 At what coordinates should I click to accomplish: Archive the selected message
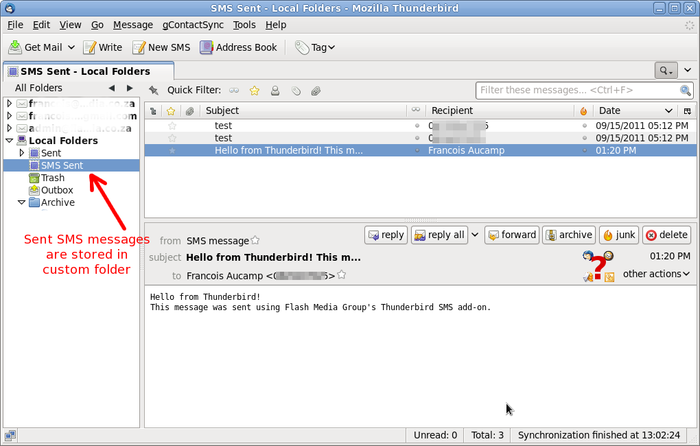point(569,235)
